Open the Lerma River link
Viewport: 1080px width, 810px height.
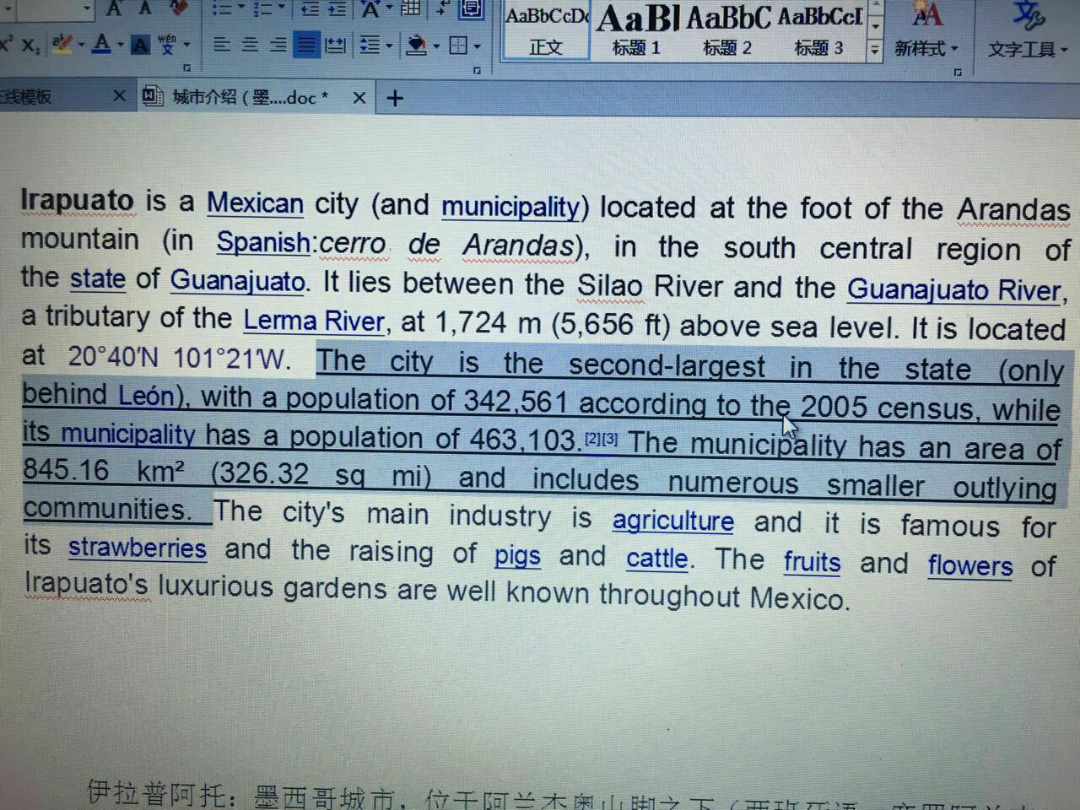click(314, 320)
